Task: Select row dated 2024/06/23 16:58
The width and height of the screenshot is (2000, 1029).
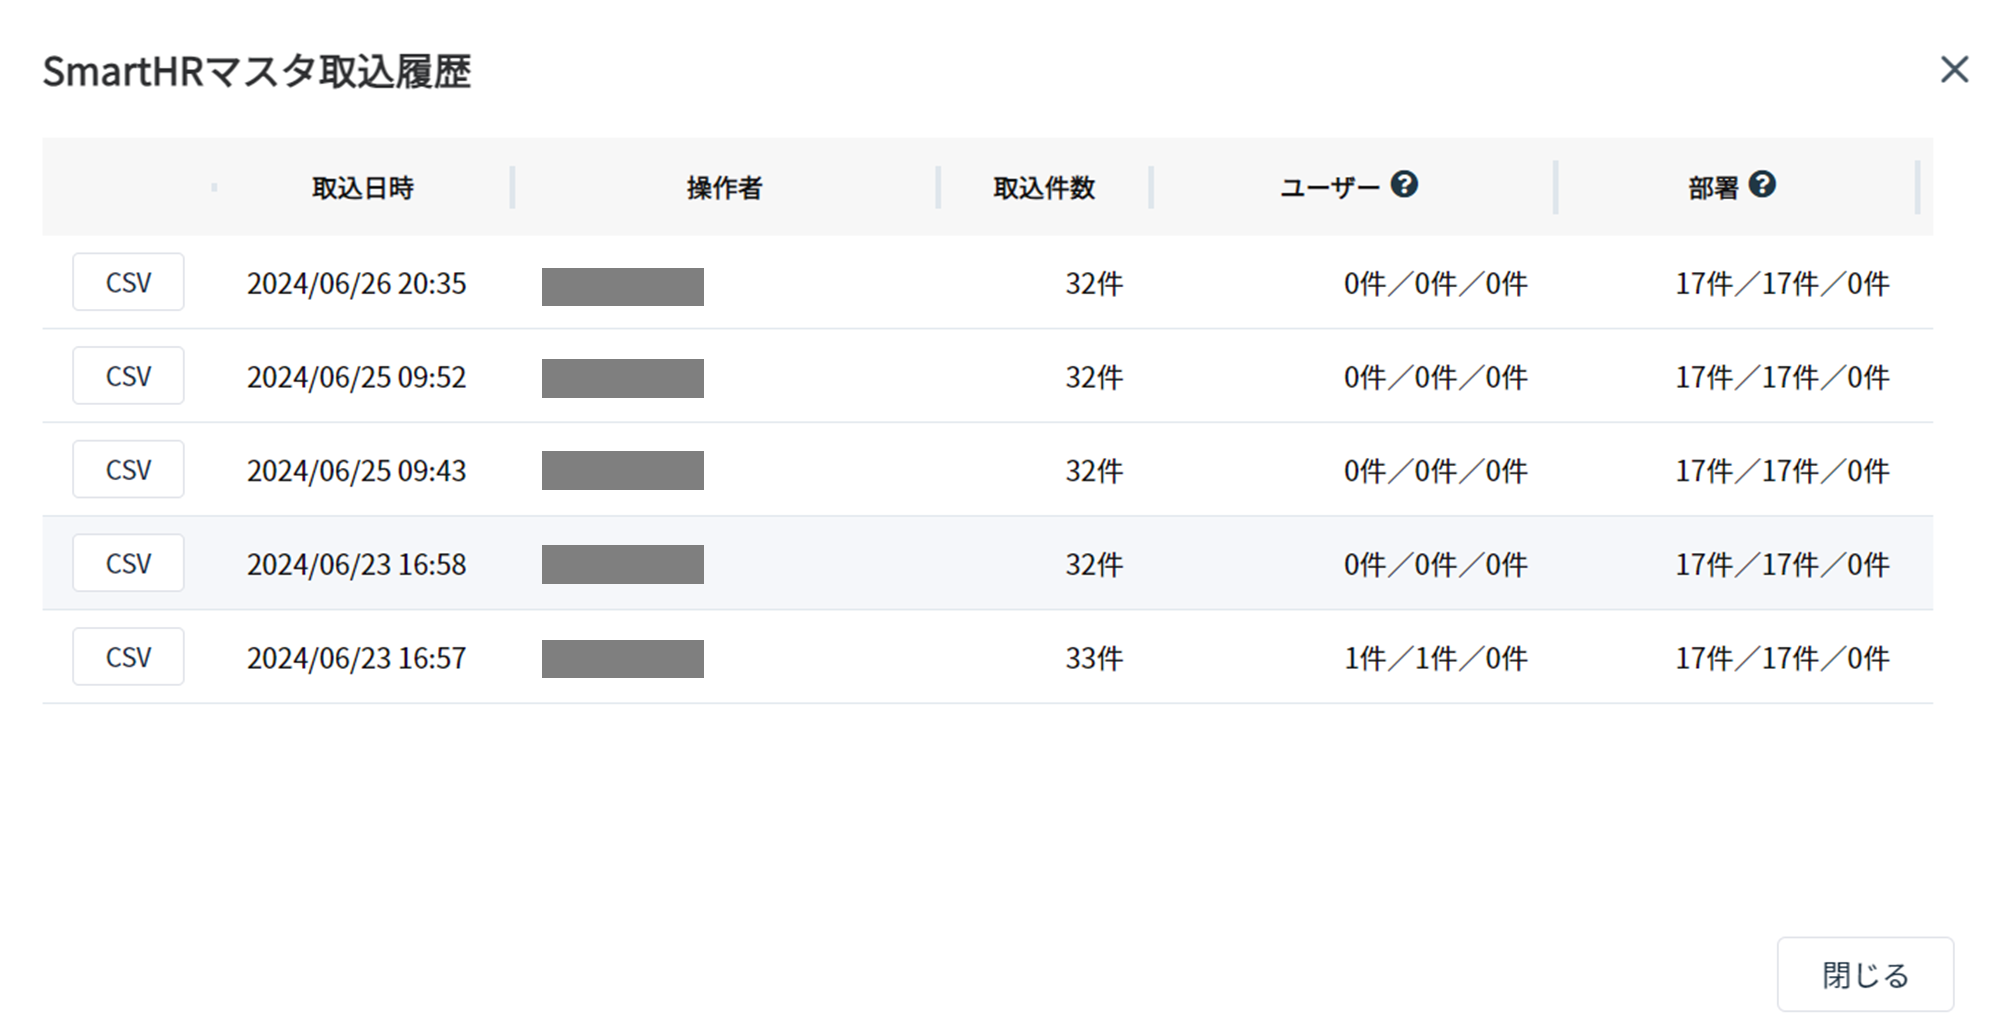Action: [987, 563]
